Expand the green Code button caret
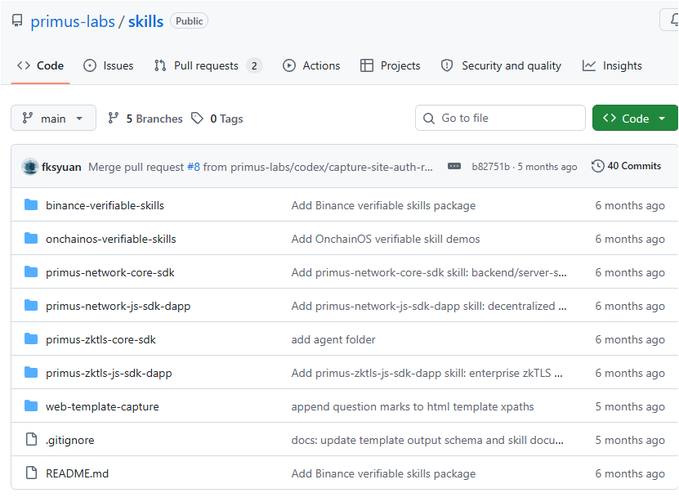The height and width of the screenshot is (502, 679). pyautogui.click(x=662, y=118)
